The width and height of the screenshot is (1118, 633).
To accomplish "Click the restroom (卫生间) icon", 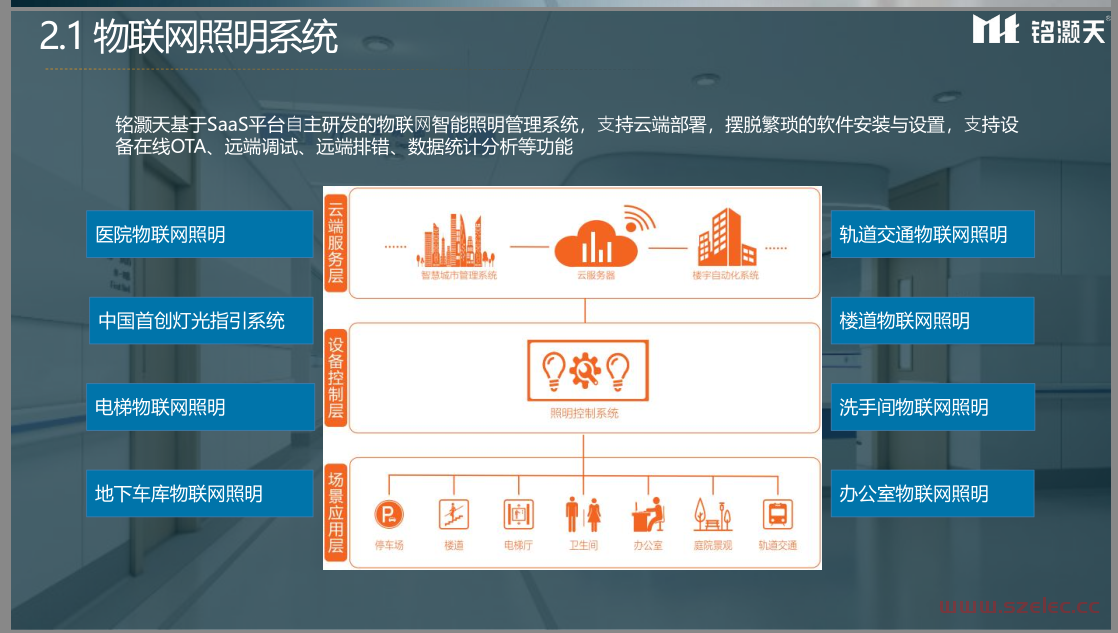I will click(583, 514).
